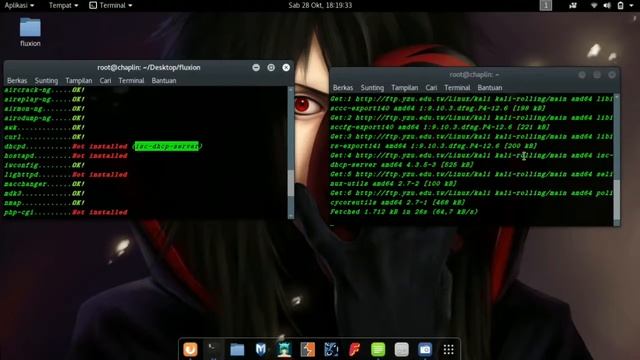Screen dimensions: 640x360
Task: Click the right terminal vertical scrollbar
Action: (617, 159)
